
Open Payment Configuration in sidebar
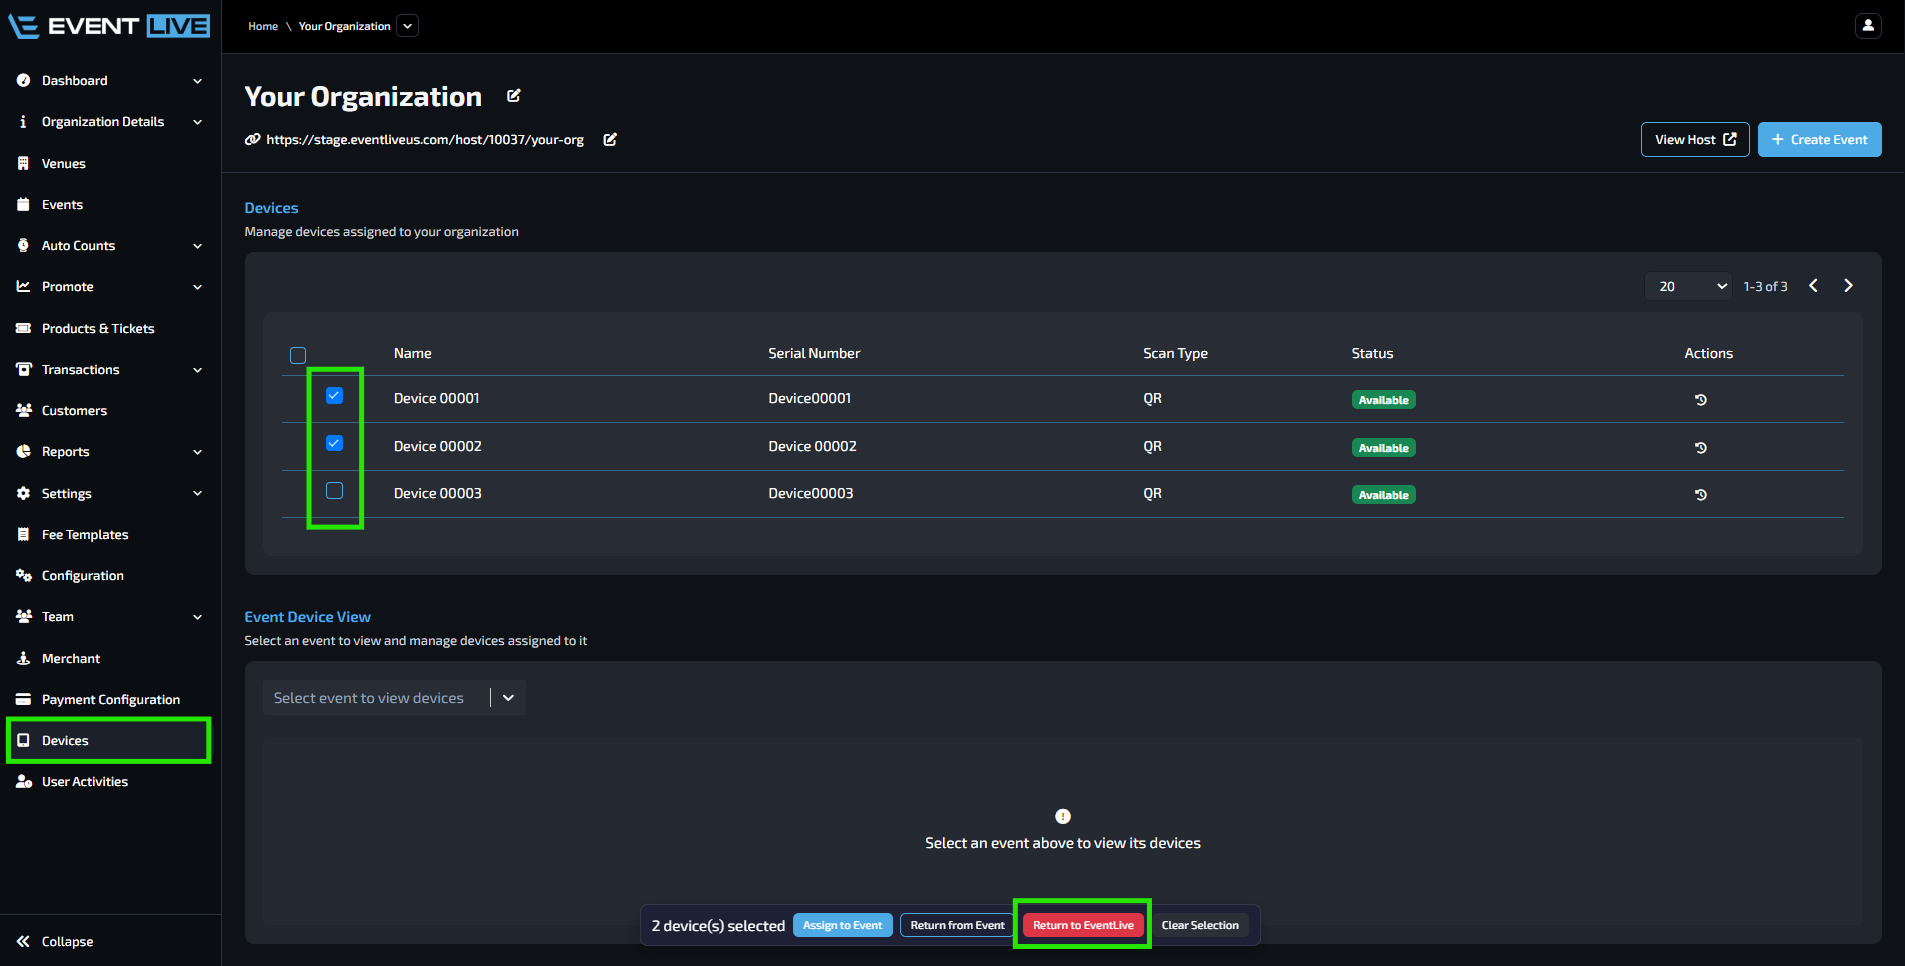(x=110, y=699)
